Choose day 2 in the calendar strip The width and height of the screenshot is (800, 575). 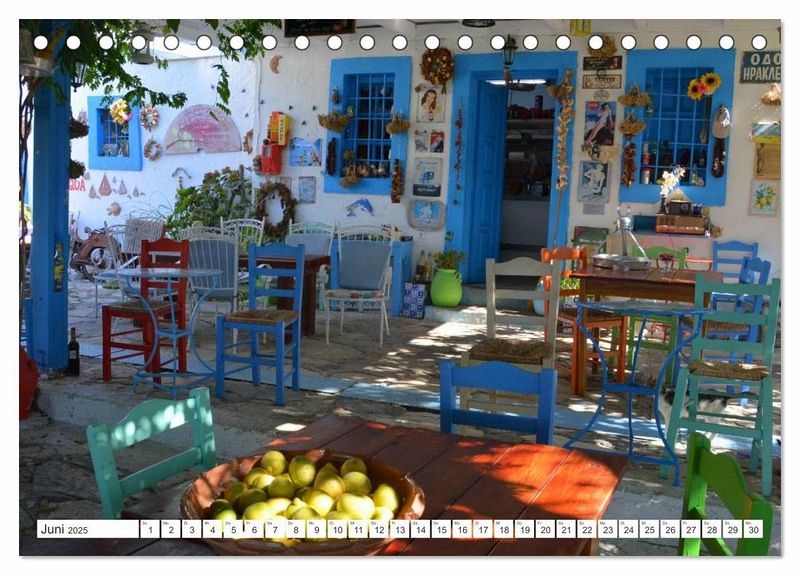(x=170, y=529)
